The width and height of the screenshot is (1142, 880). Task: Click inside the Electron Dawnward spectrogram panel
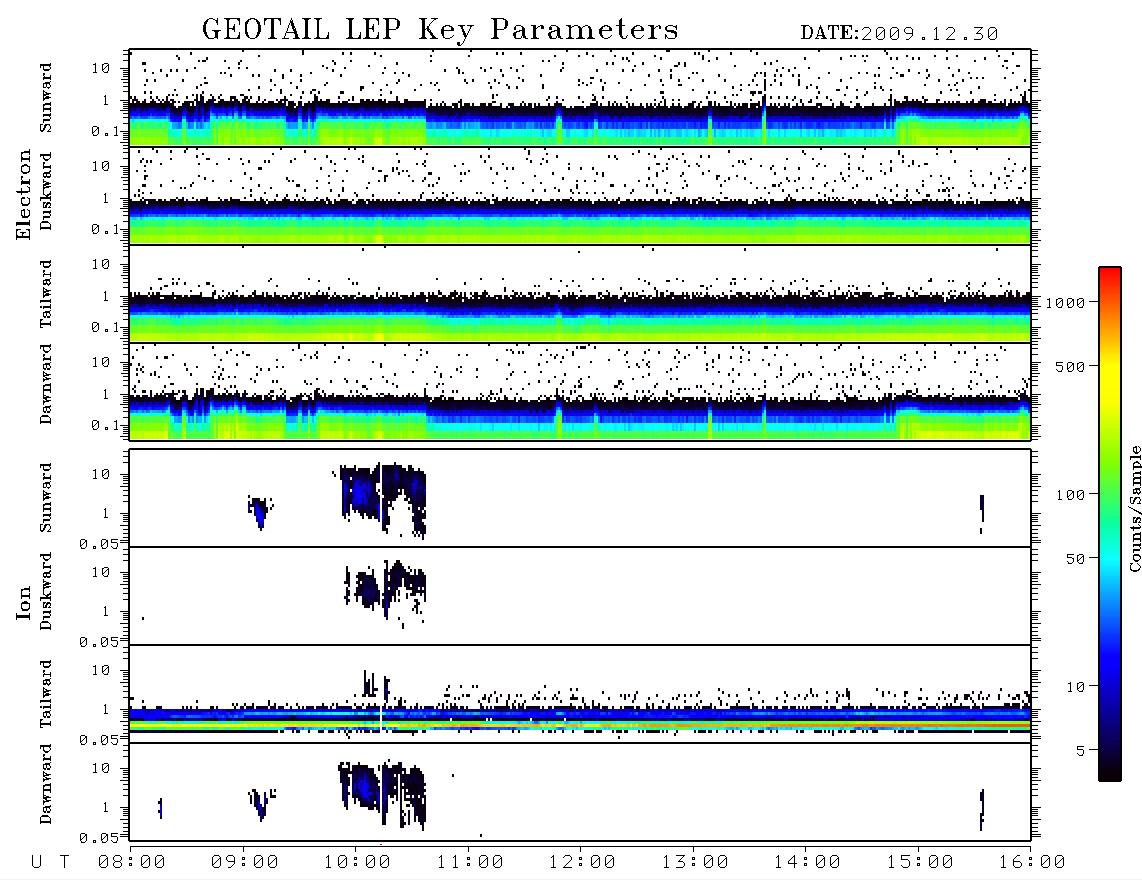pyautogui.click(x=580, y=392)
